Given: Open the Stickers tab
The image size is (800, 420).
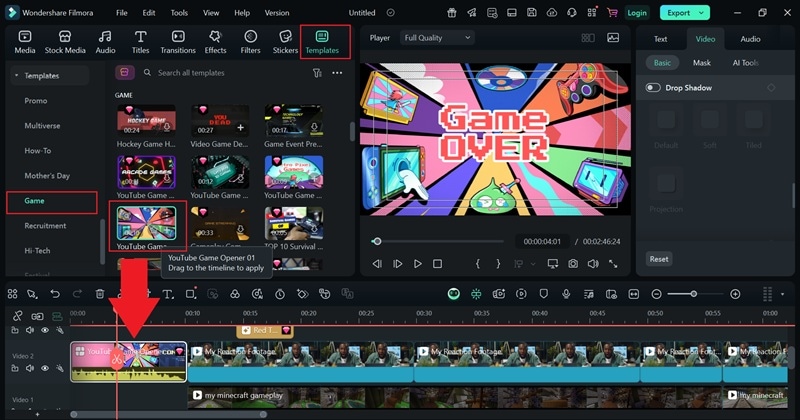Looking at the screenshot, I should tap(285, 42).
